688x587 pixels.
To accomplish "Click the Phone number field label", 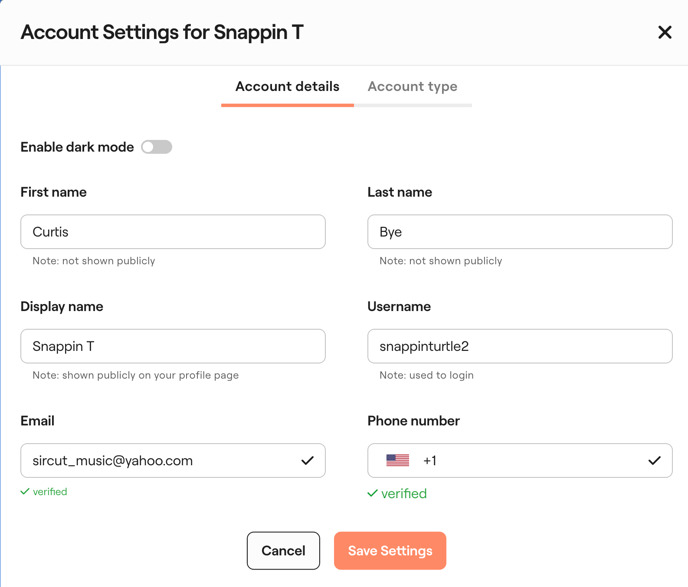I will [413, 421].
